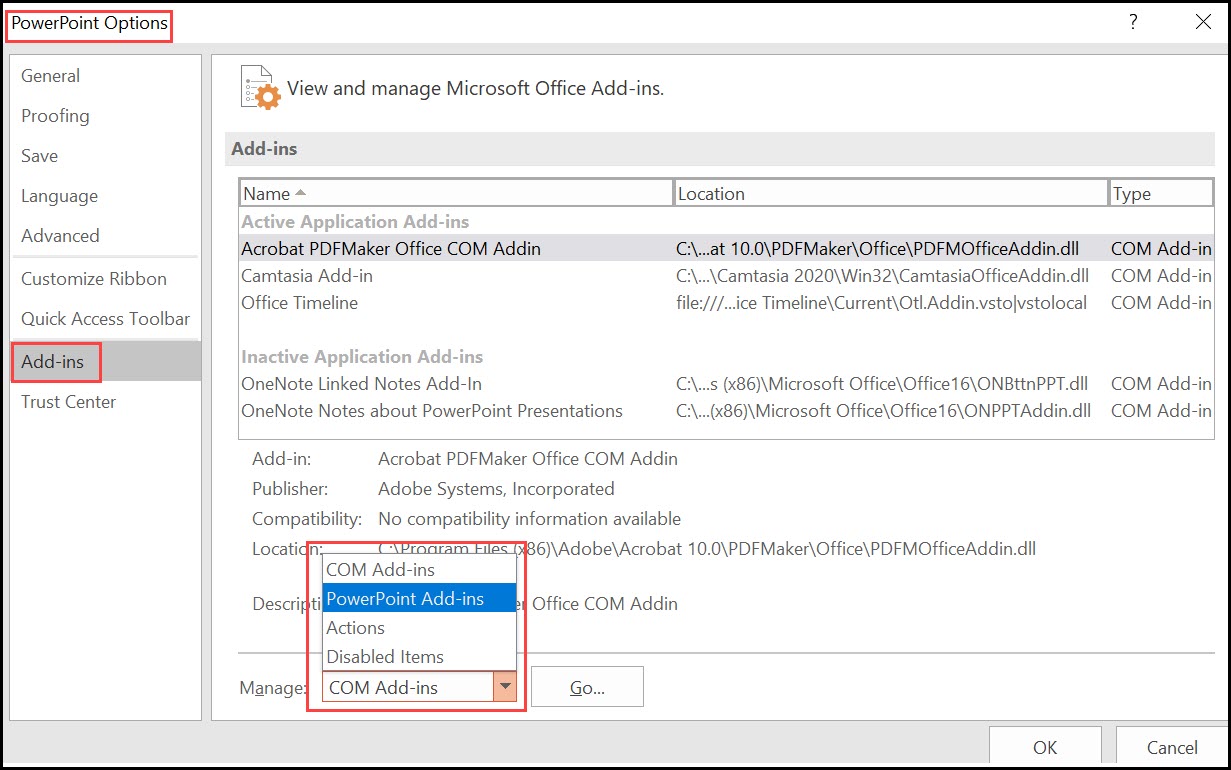The image size is (1231, 770).
Task: Click the Add-ins gear document icon
Action: 261,87
